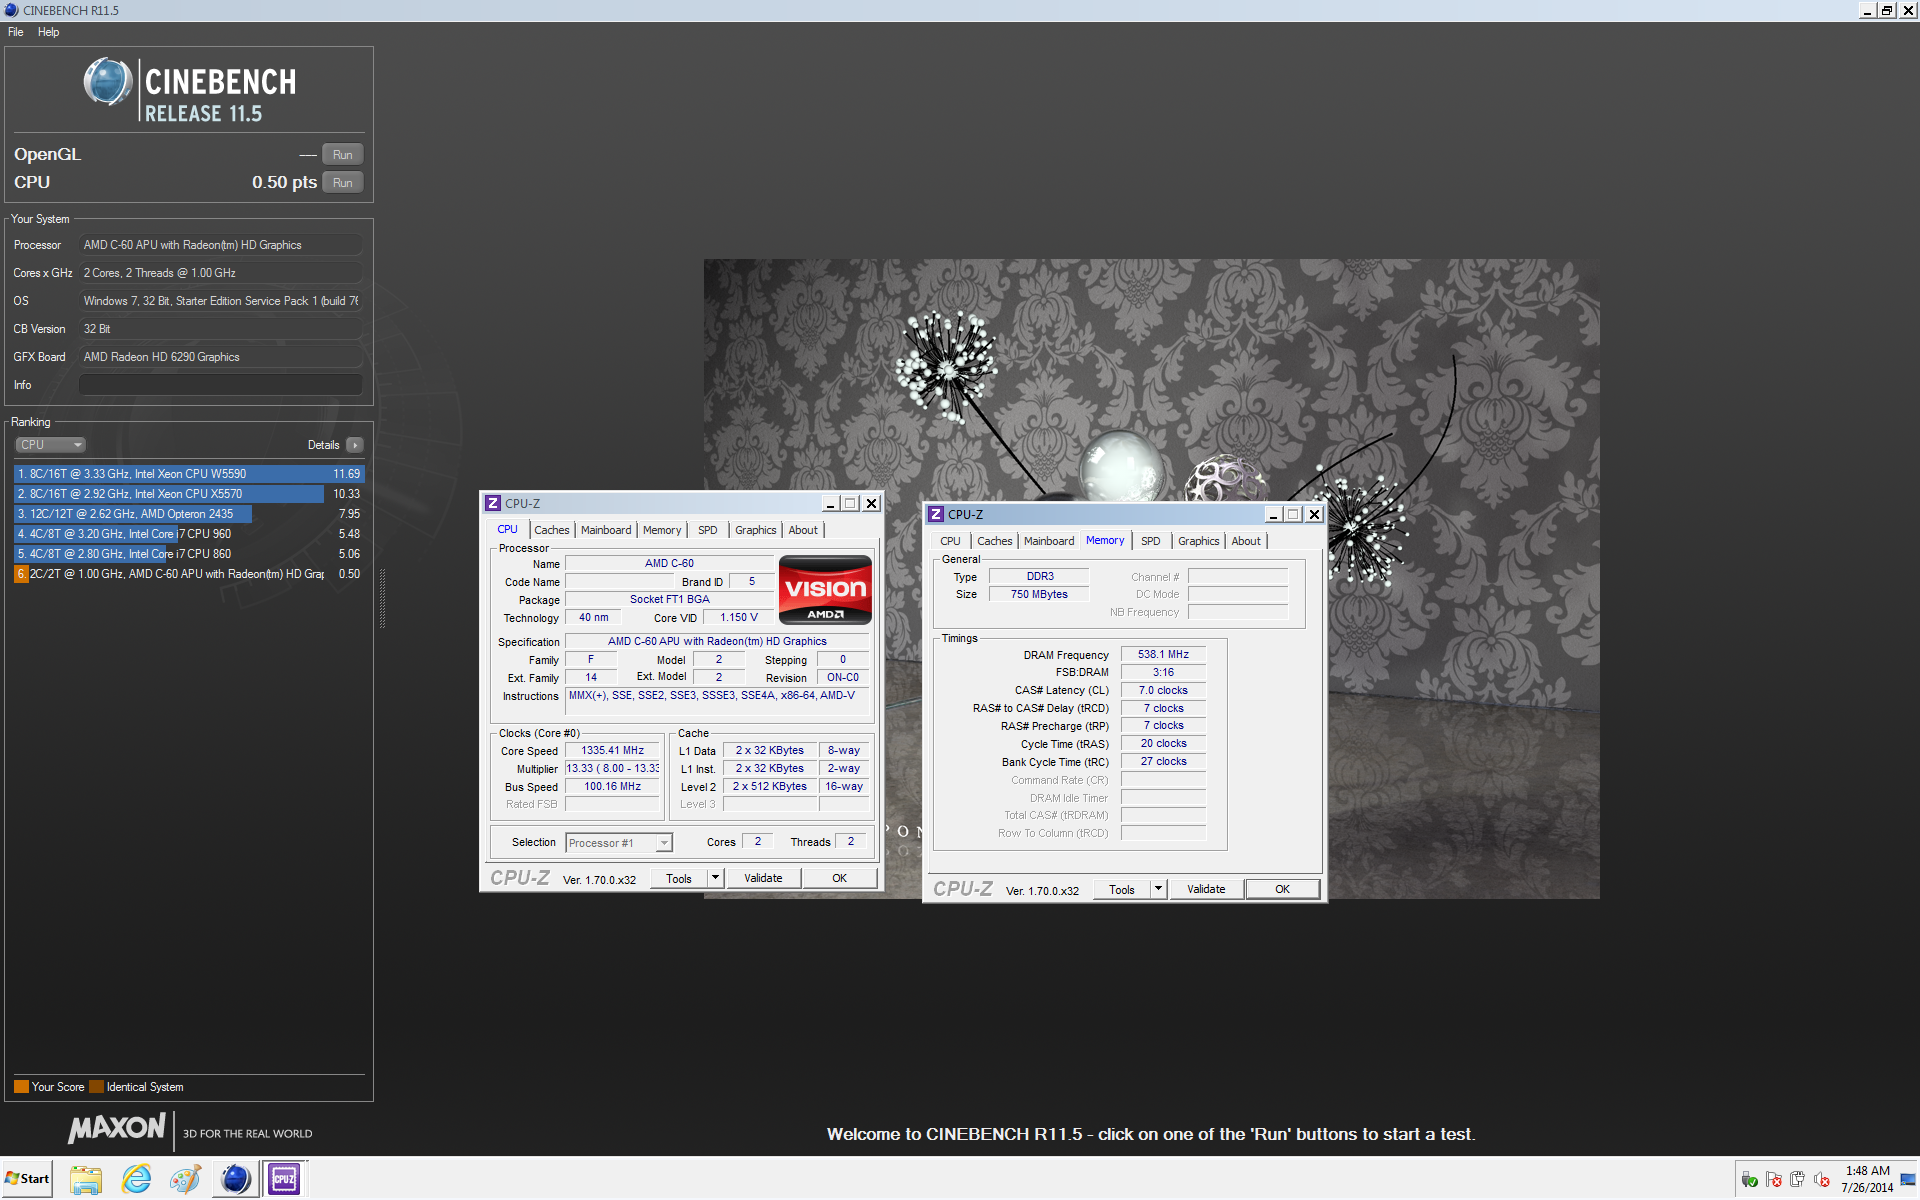Switch to Graphics tab in Memory CPU-Z window

[1198, 541]
